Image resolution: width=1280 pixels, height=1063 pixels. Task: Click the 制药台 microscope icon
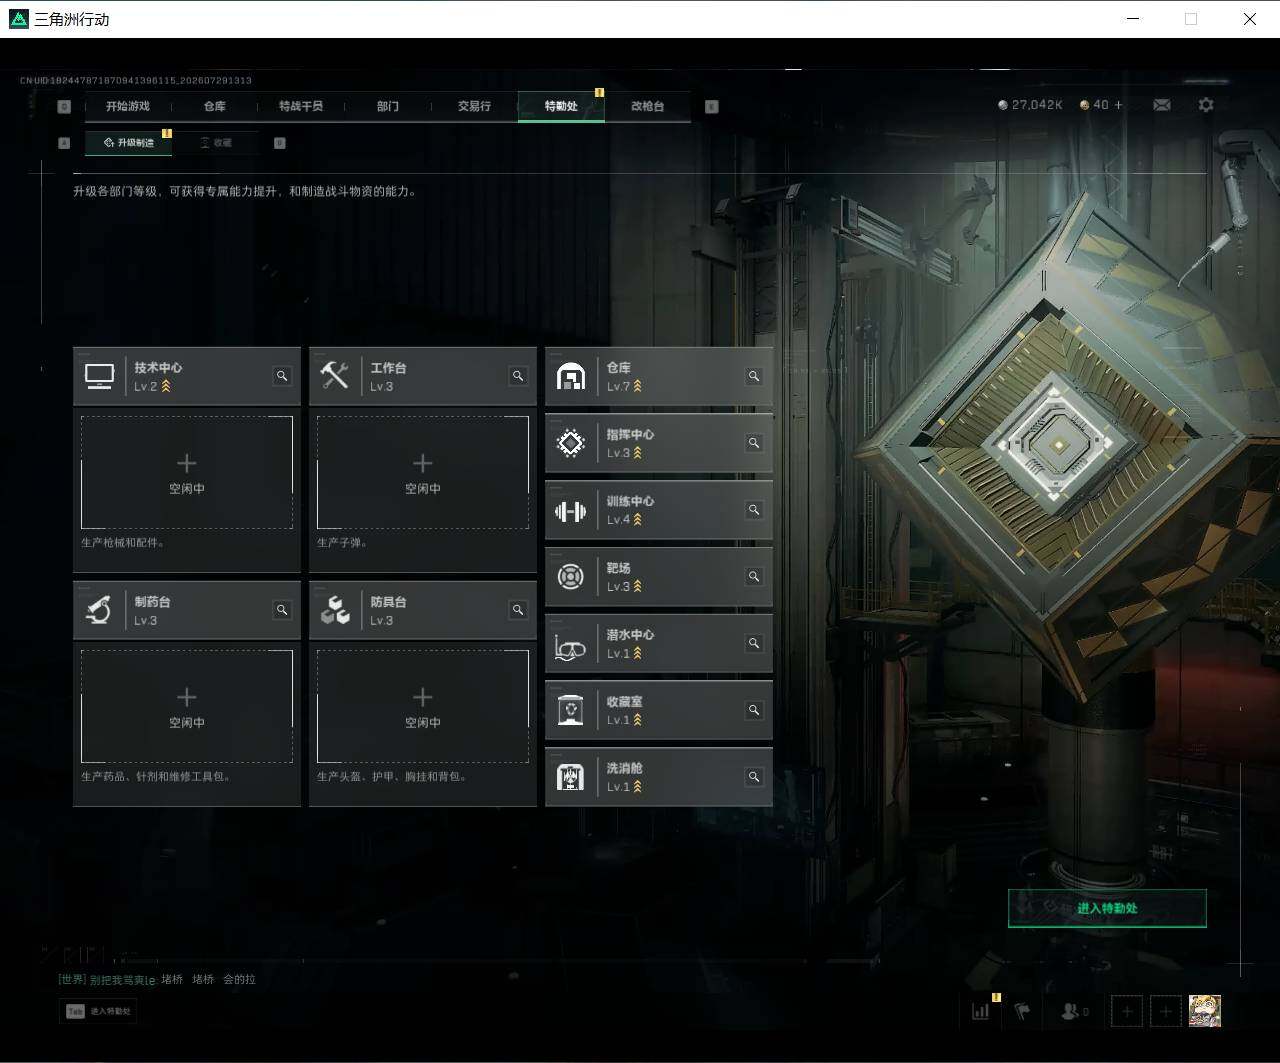[x=99, y=610]
